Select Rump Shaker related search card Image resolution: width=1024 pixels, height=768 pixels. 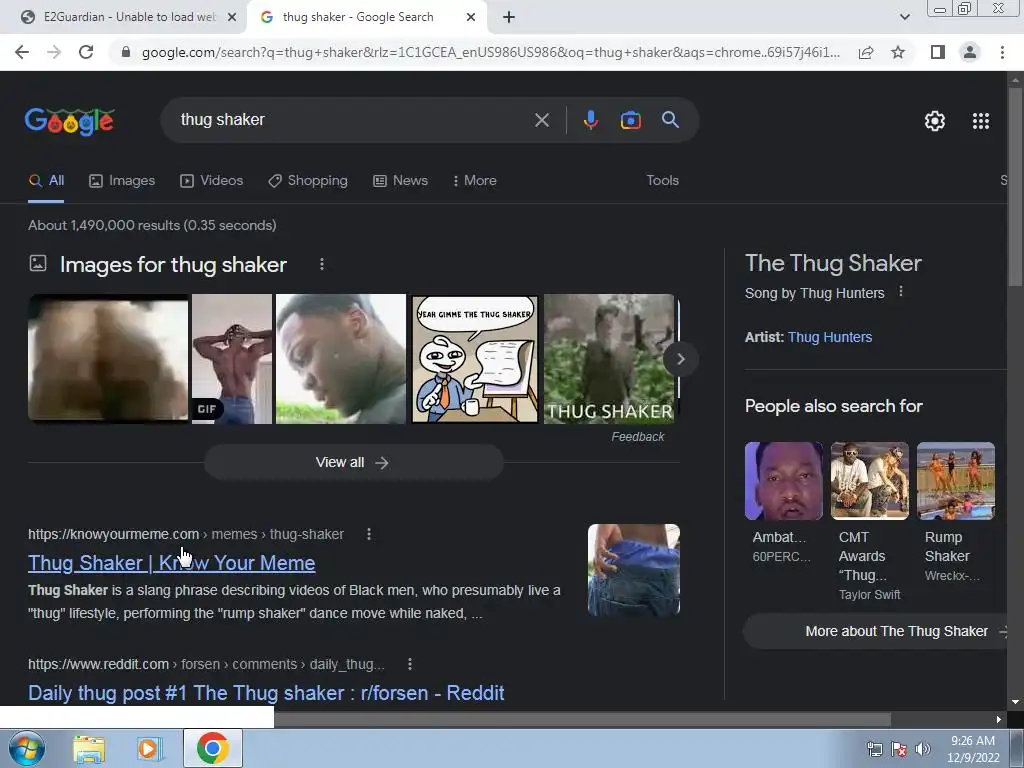coord(955,512)
